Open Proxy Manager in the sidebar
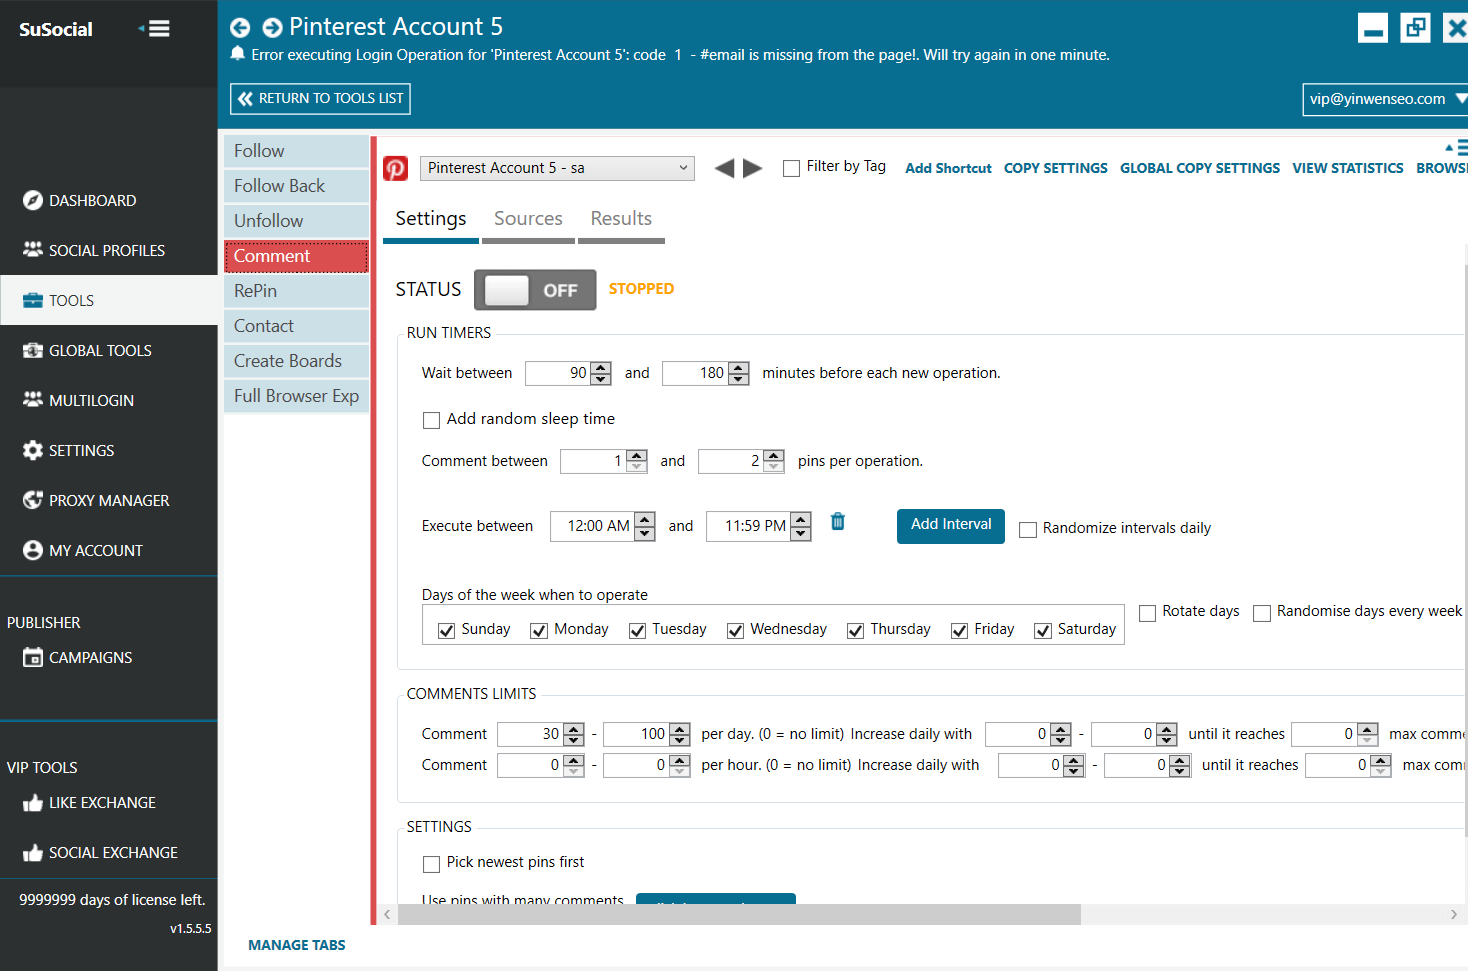This screenshot has height=971, width=1468. pyautogui.click(x=109, y=501)
